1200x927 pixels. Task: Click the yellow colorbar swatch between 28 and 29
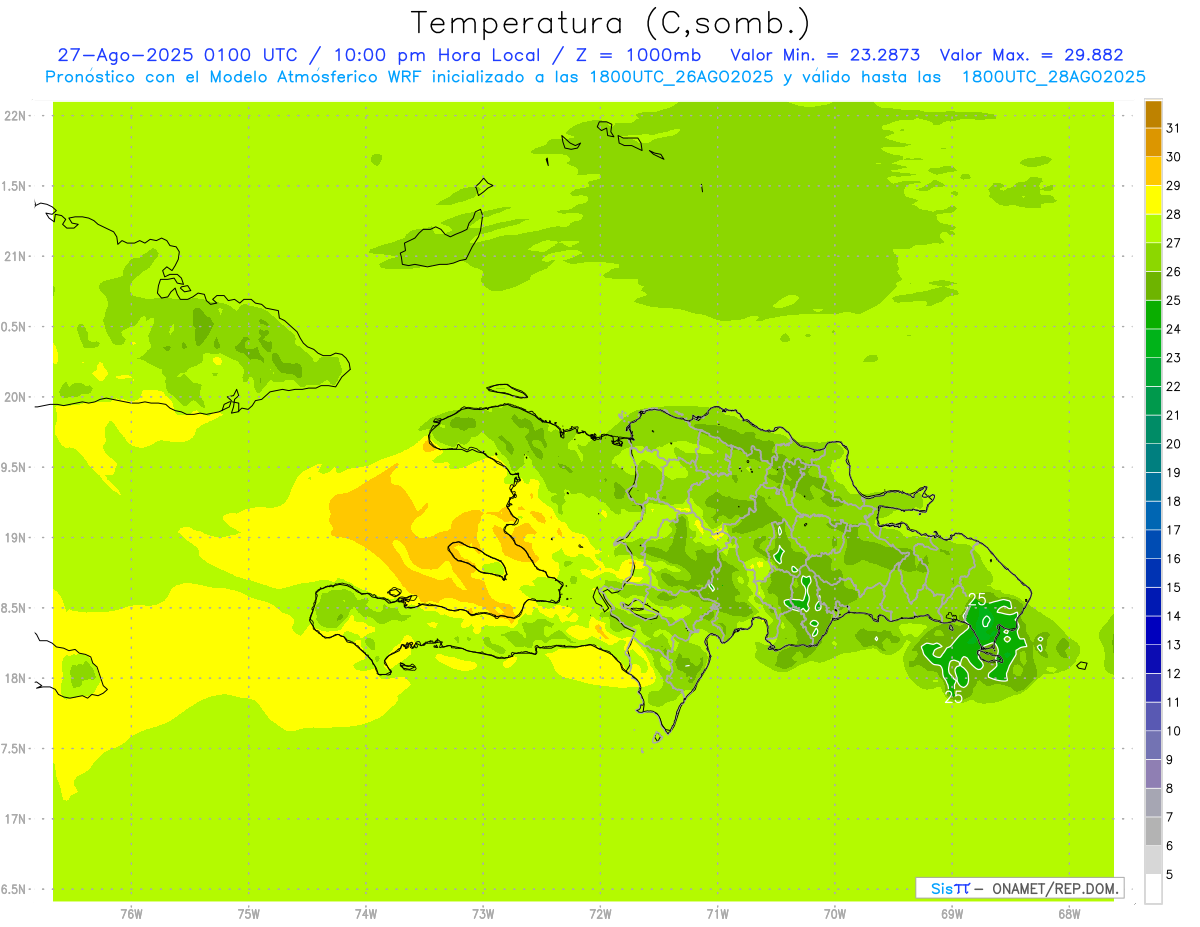1153,200
